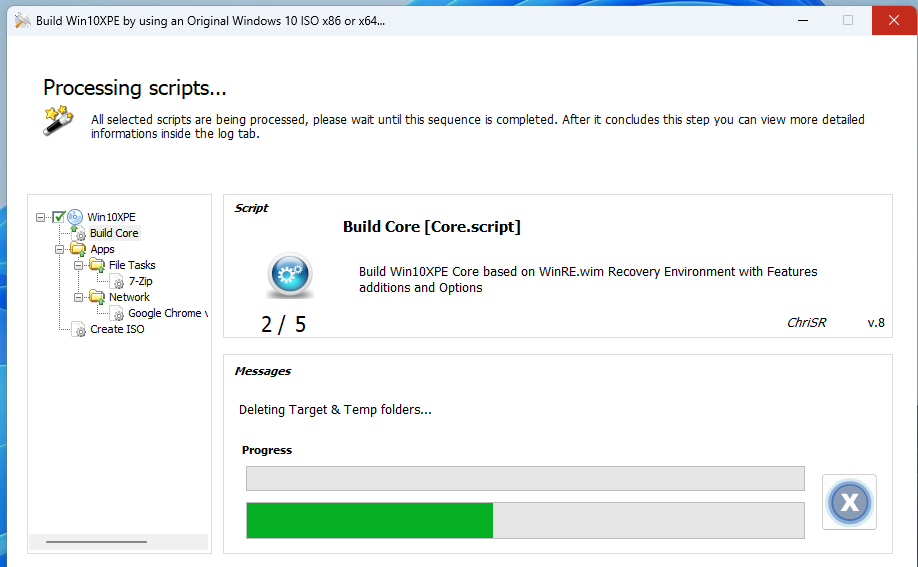The width and height of the screenshot is (918, 567).
Task: Click the Create ISO script icon
Action: coord(78,329)
